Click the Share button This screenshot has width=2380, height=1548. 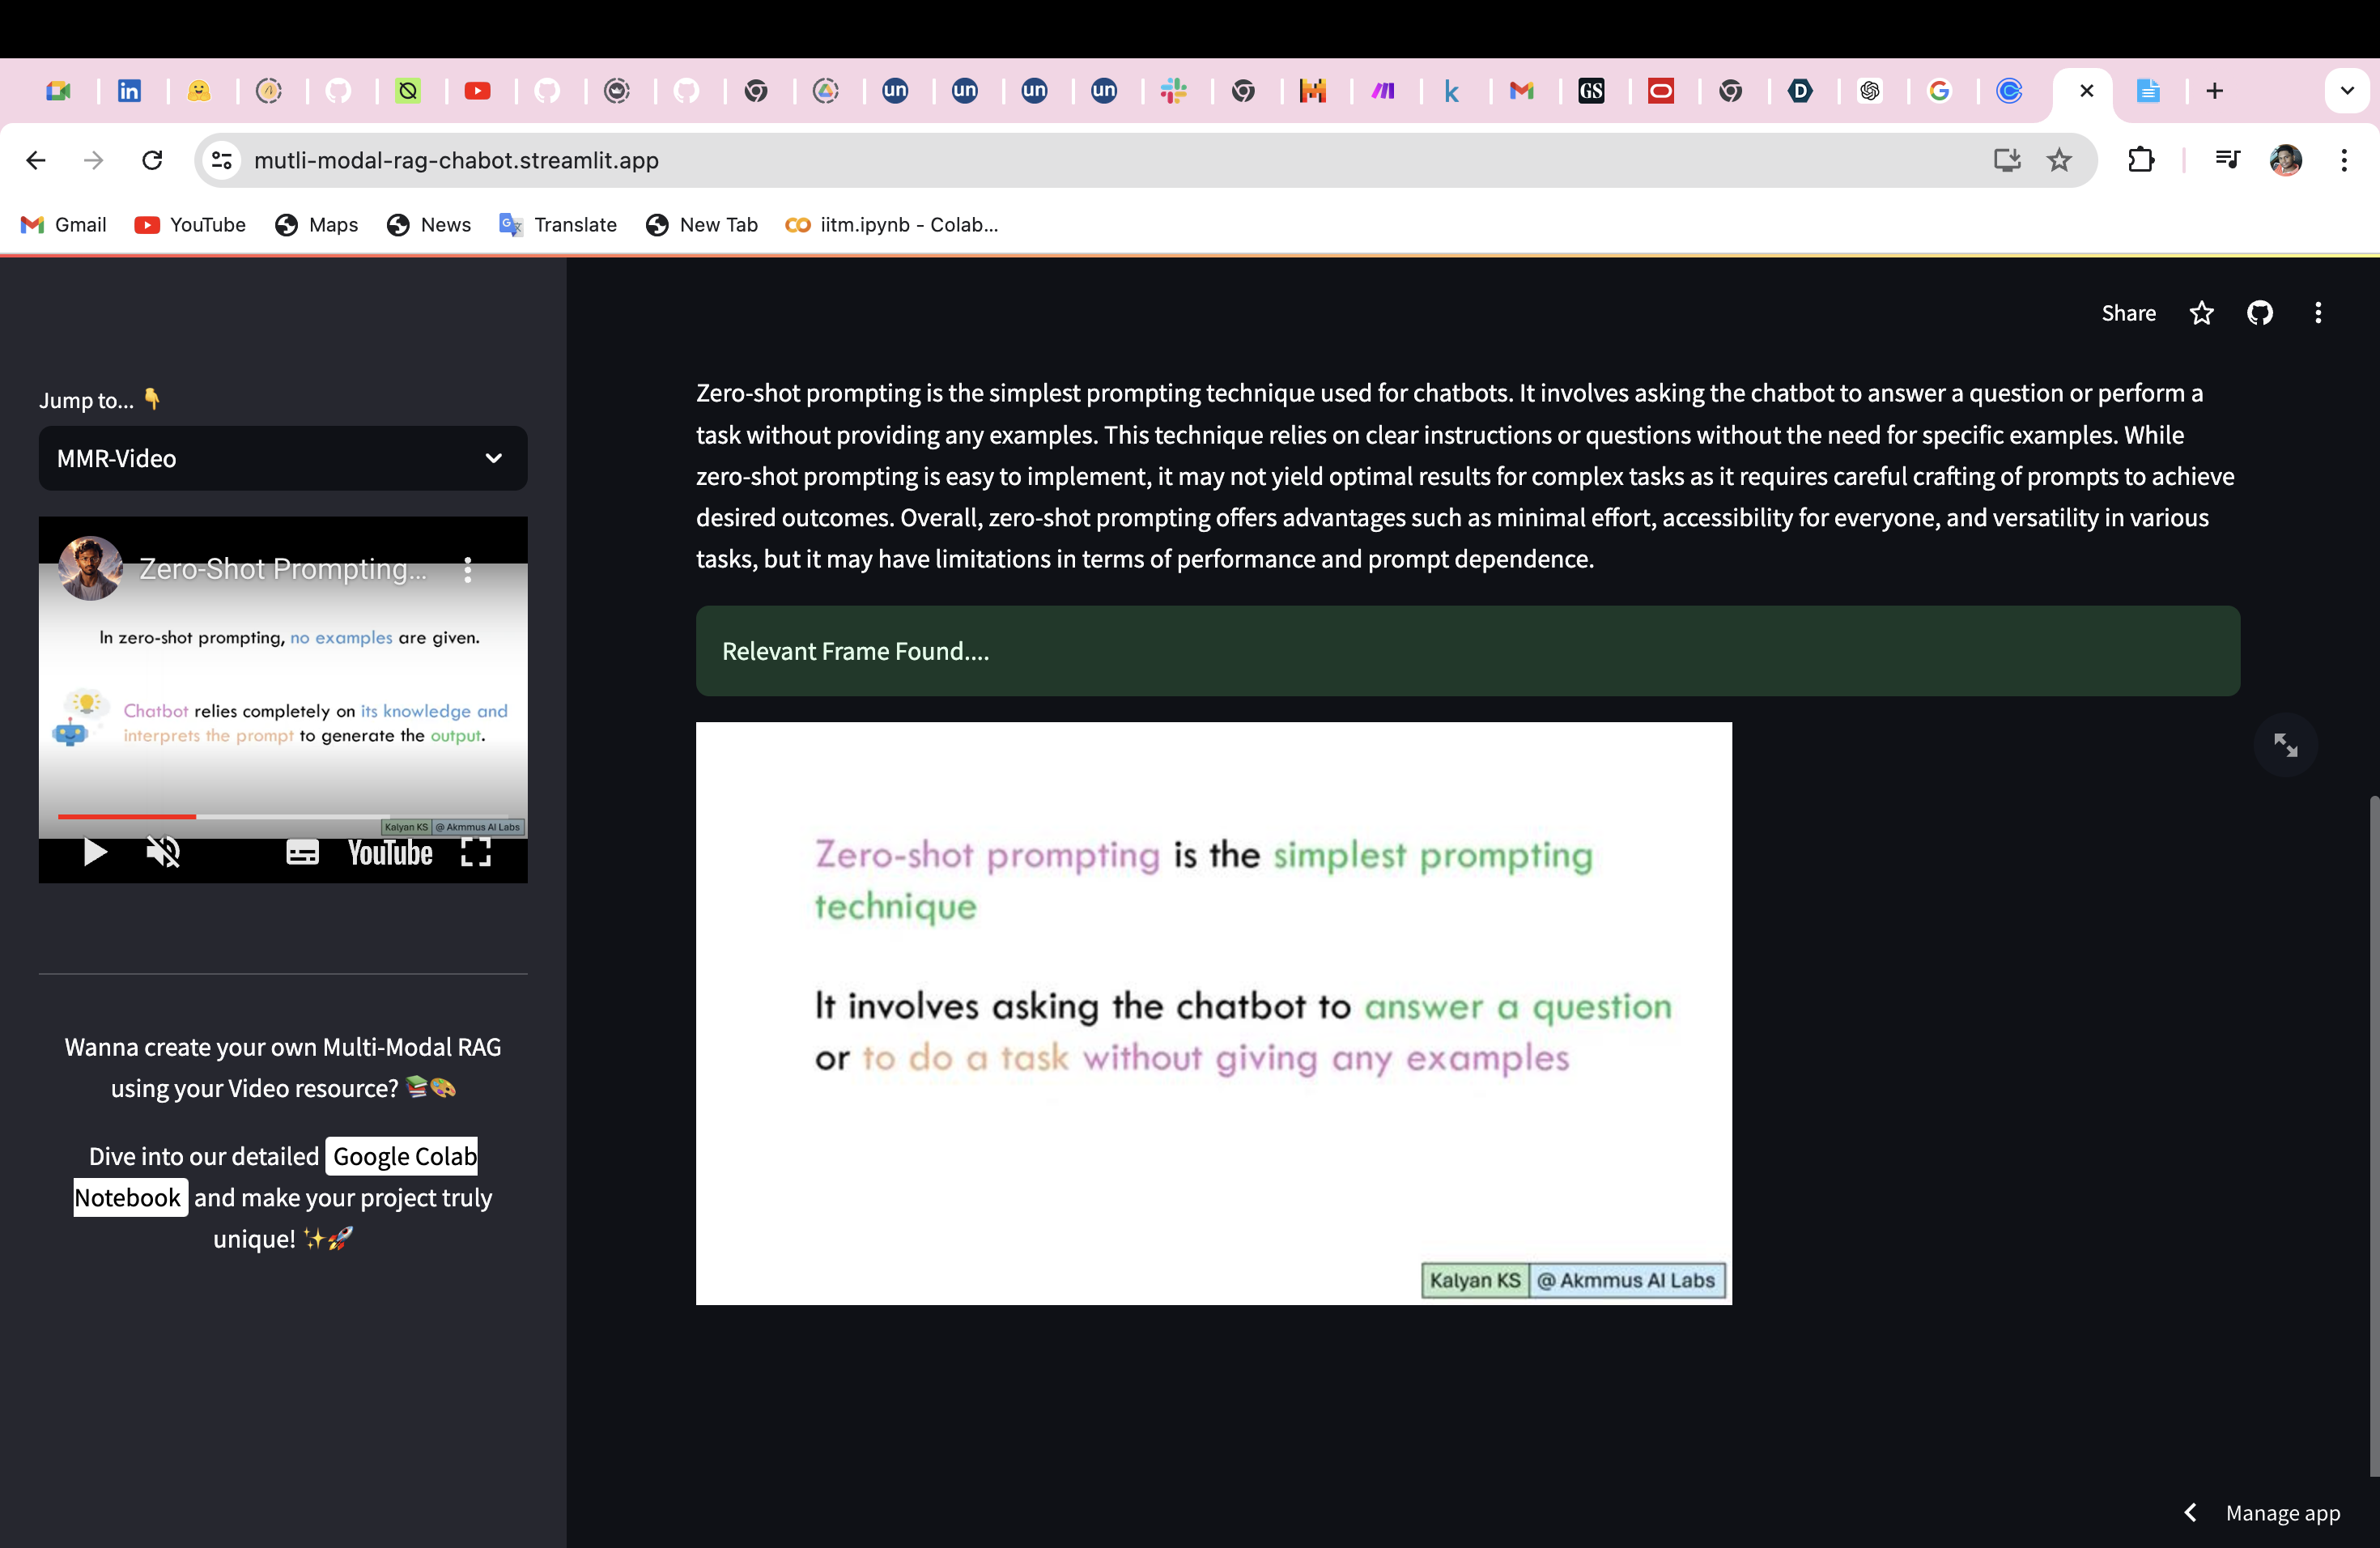coord(2128,313)
